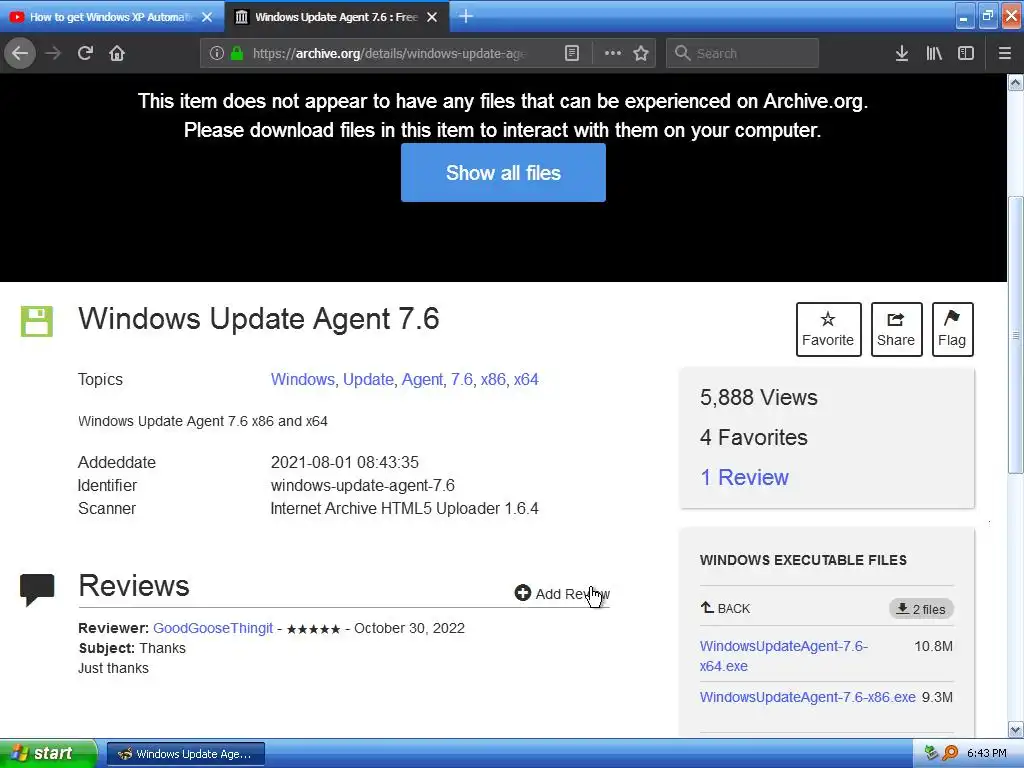
Task: Click the orange magnifier tray icon
Action: click(x=950, y=754)
